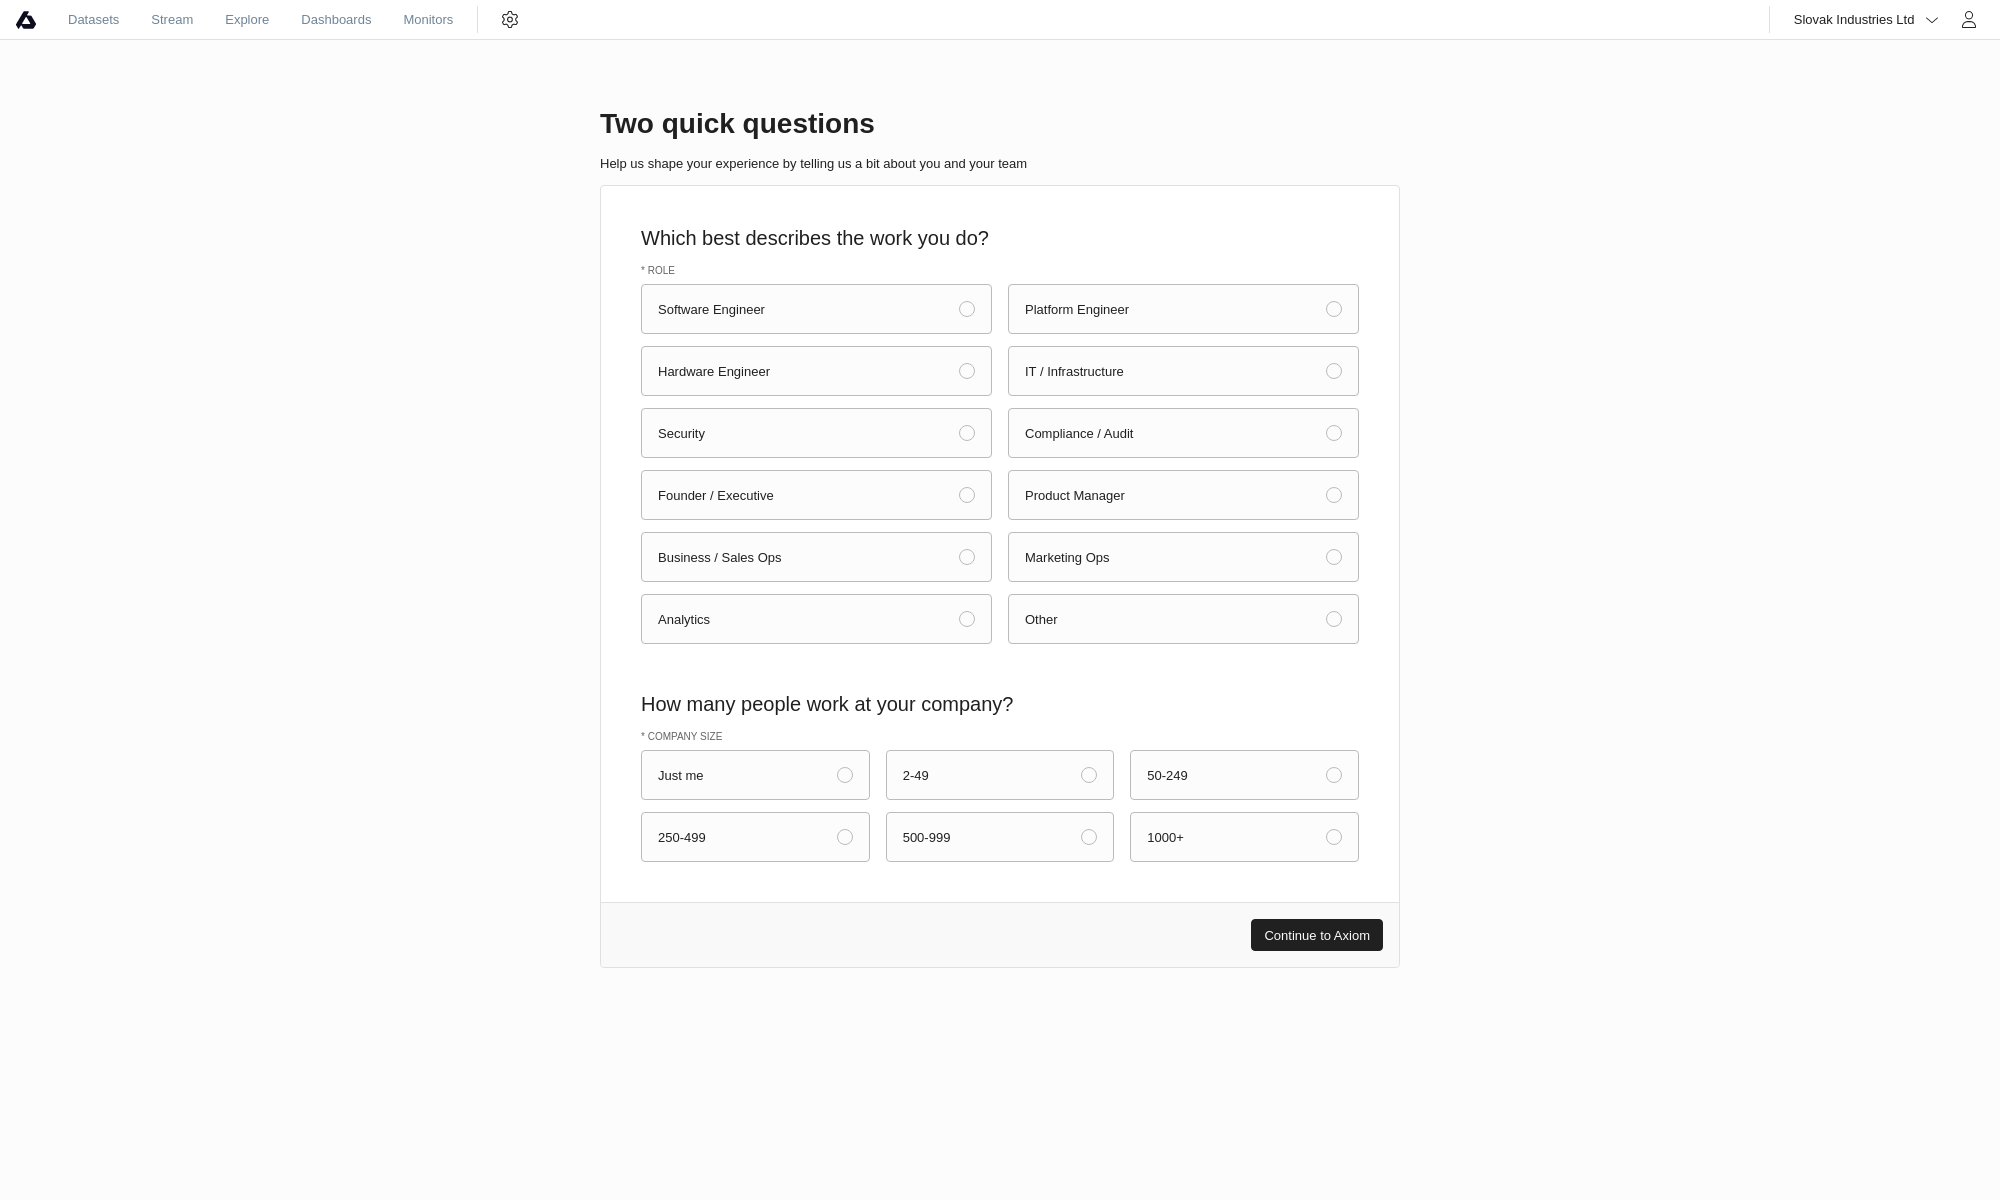
Task: Select the Software Engineer role
Action: tap(816, 309)
